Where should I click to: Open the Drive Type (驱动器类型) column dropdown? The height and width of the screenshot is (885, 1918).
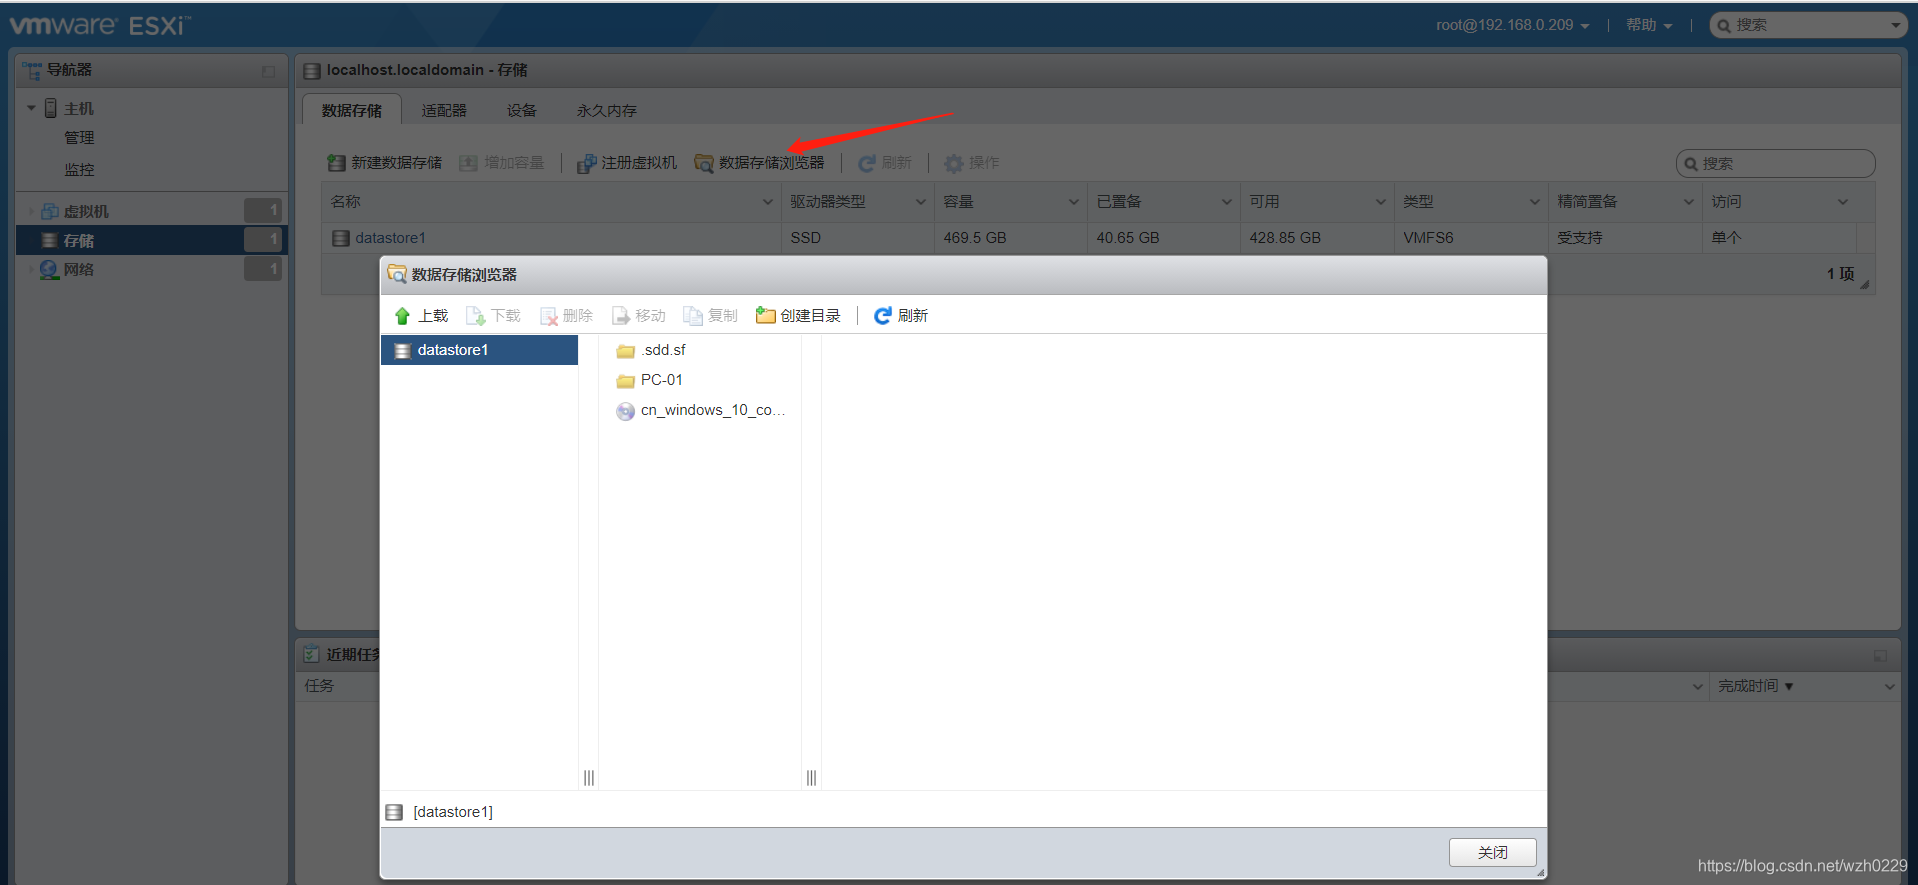920,202
